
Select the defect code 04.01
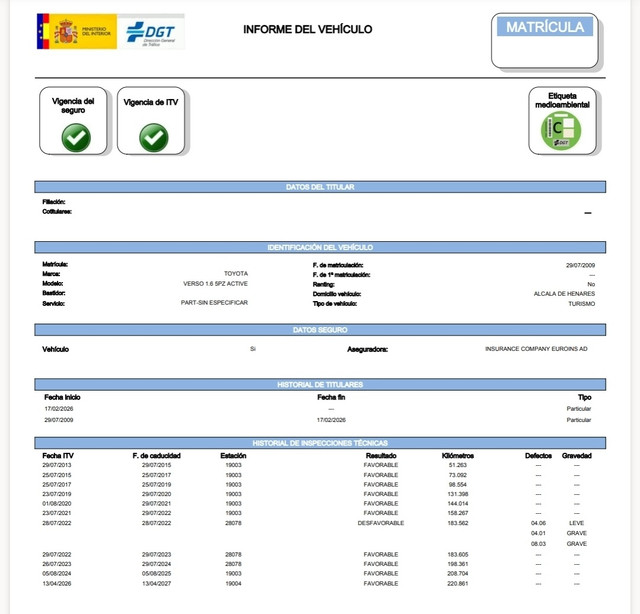coord(538,533)
